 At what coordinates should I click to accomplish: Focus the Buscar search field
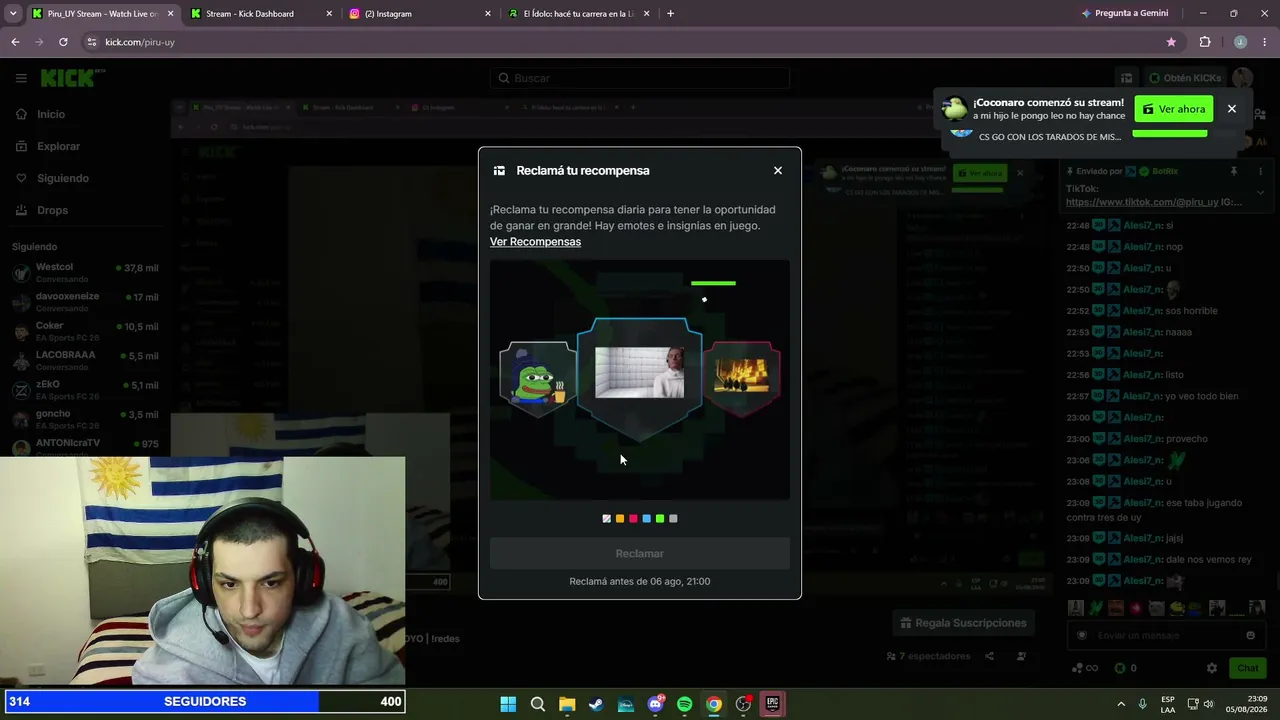pyautogui.click(x=640, y=78)
